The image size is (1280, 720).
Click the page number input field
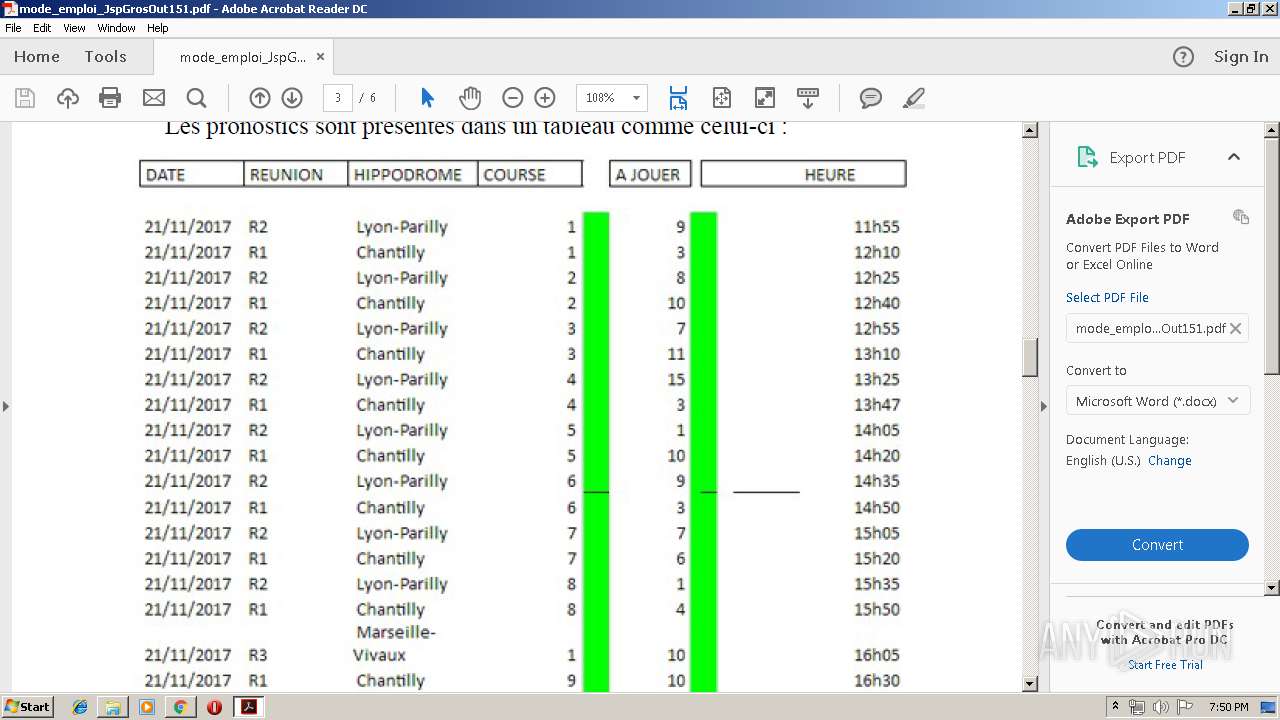pos(338,98)
